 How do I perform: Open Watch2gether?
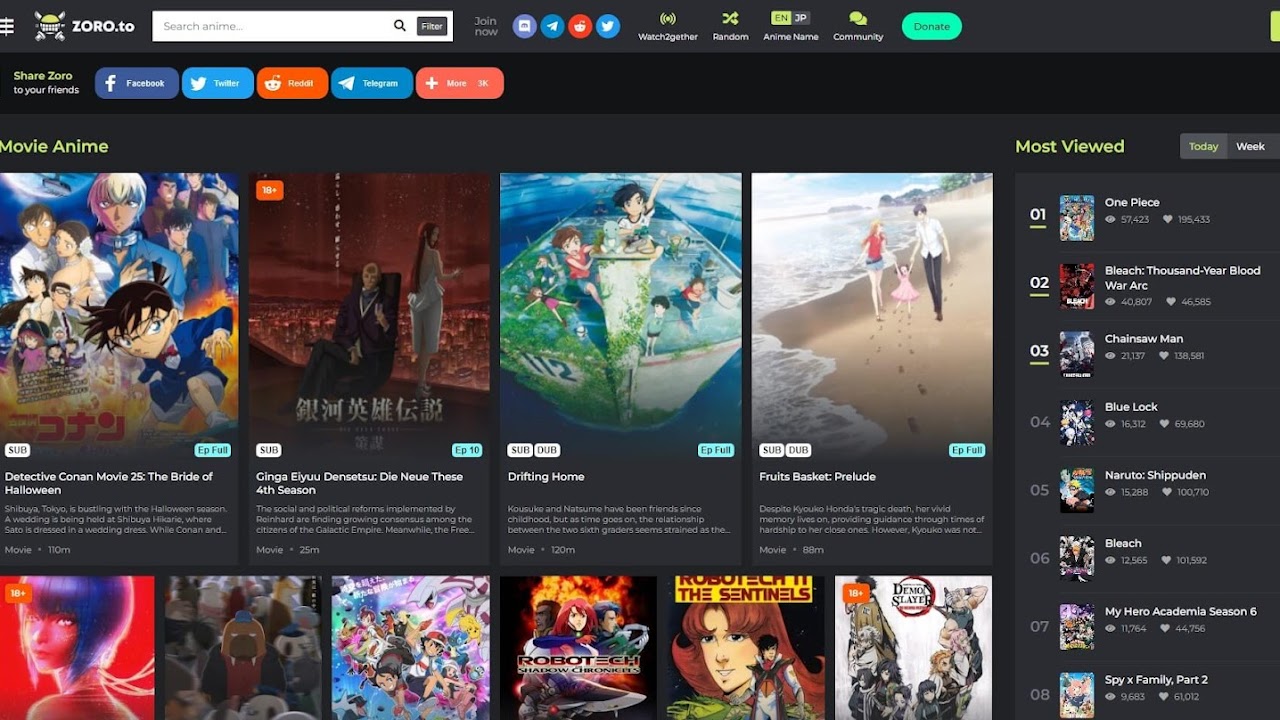(668, 26)
